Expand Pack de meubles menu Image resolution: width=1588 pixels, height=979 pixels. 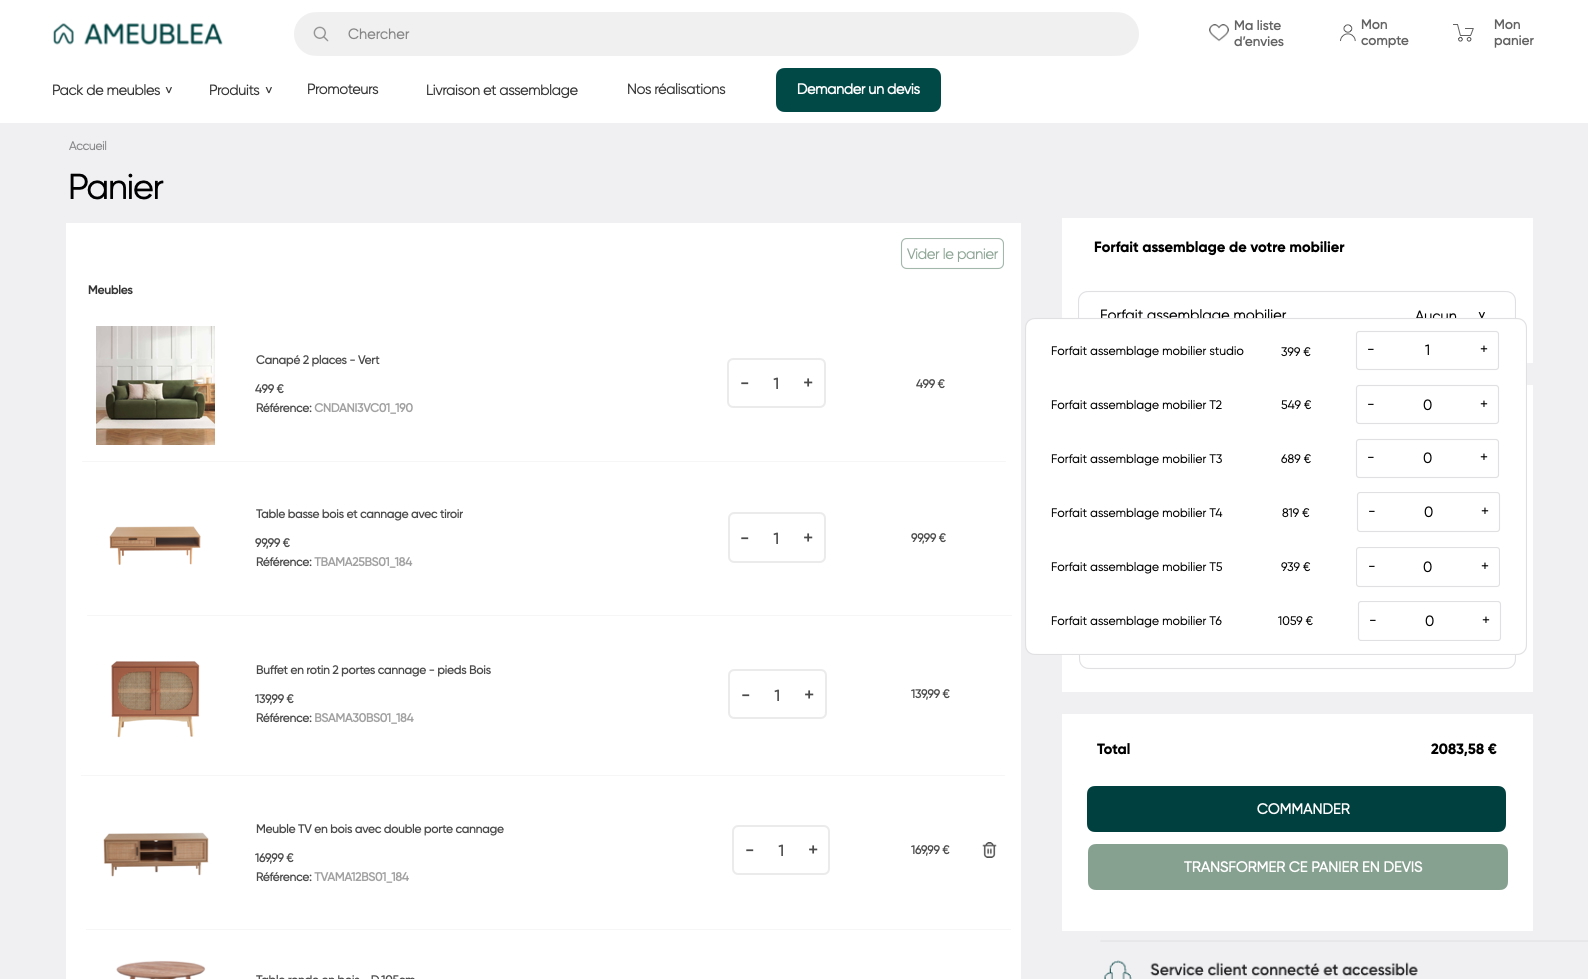tap(112, 90)
